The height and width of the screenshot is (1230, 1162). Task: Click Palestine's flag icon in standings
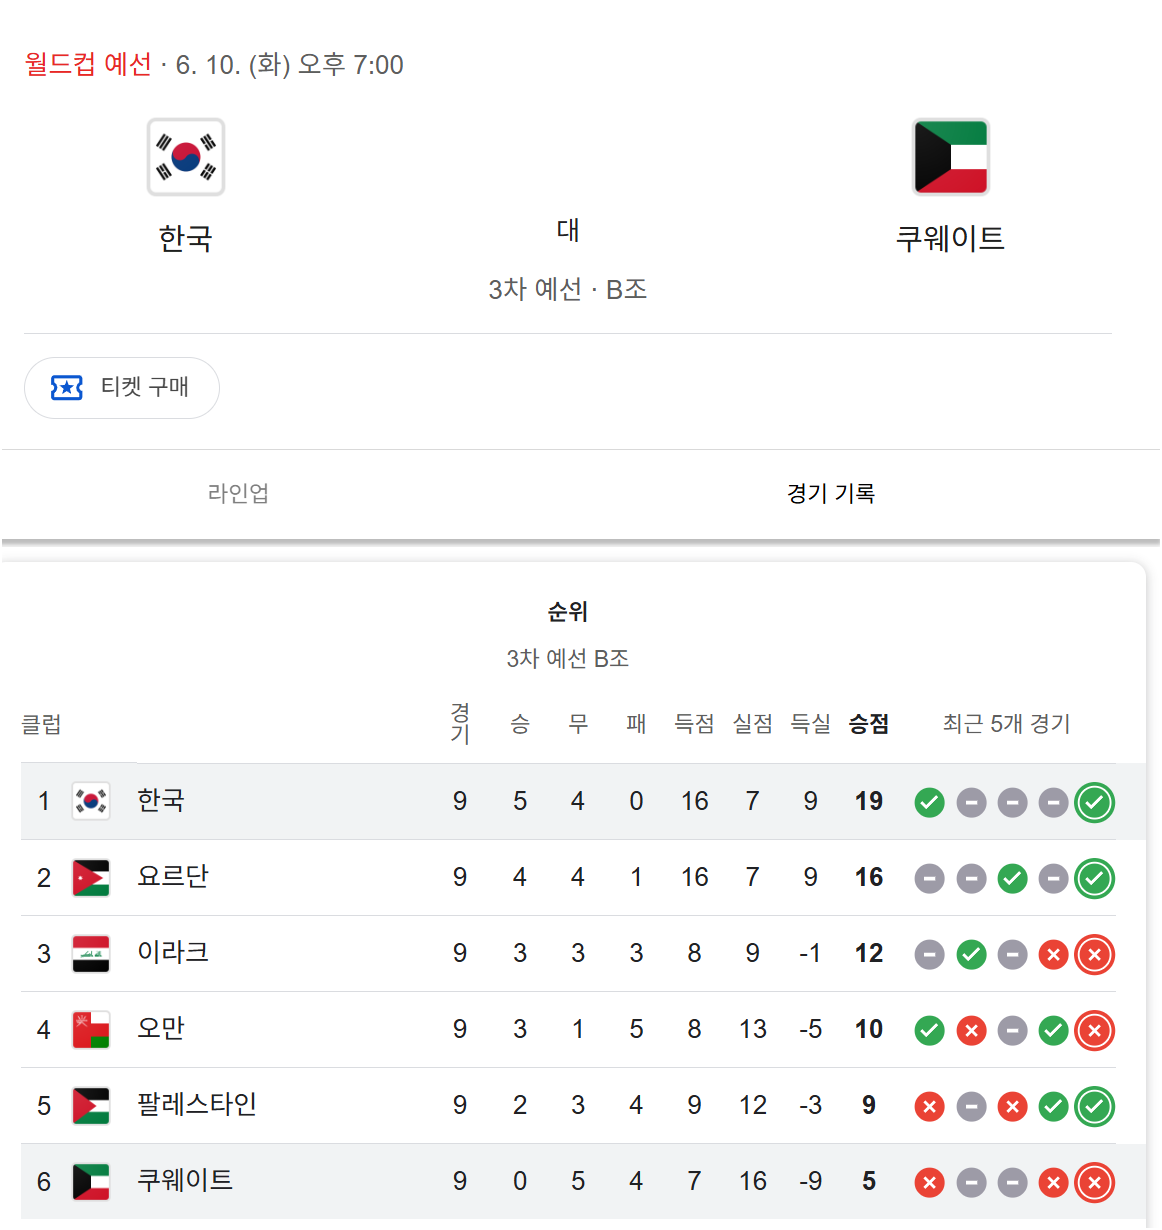point(91,1106)
